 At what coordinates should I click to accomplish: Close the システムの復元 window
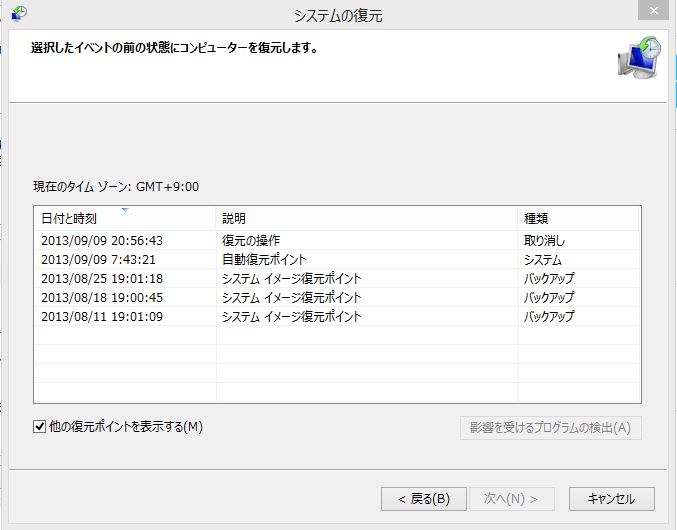point(652,12)
